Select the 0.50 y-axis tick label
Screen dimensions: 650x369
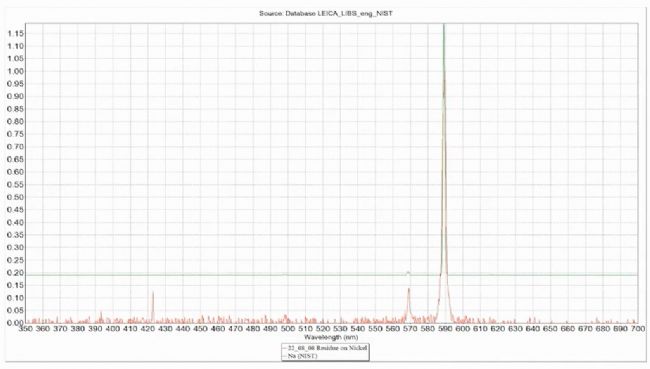coord(16,197)
